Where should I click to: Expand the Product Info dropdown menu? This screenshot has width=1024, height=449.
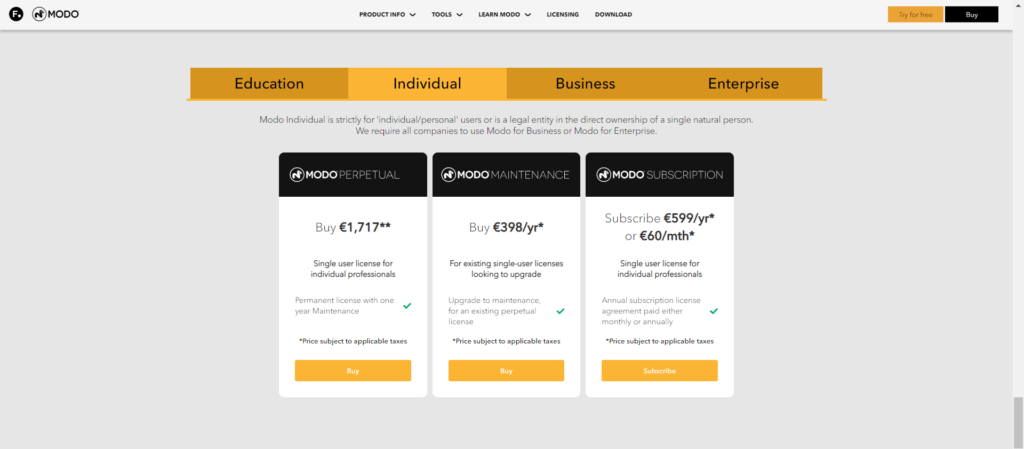(387, 14)
